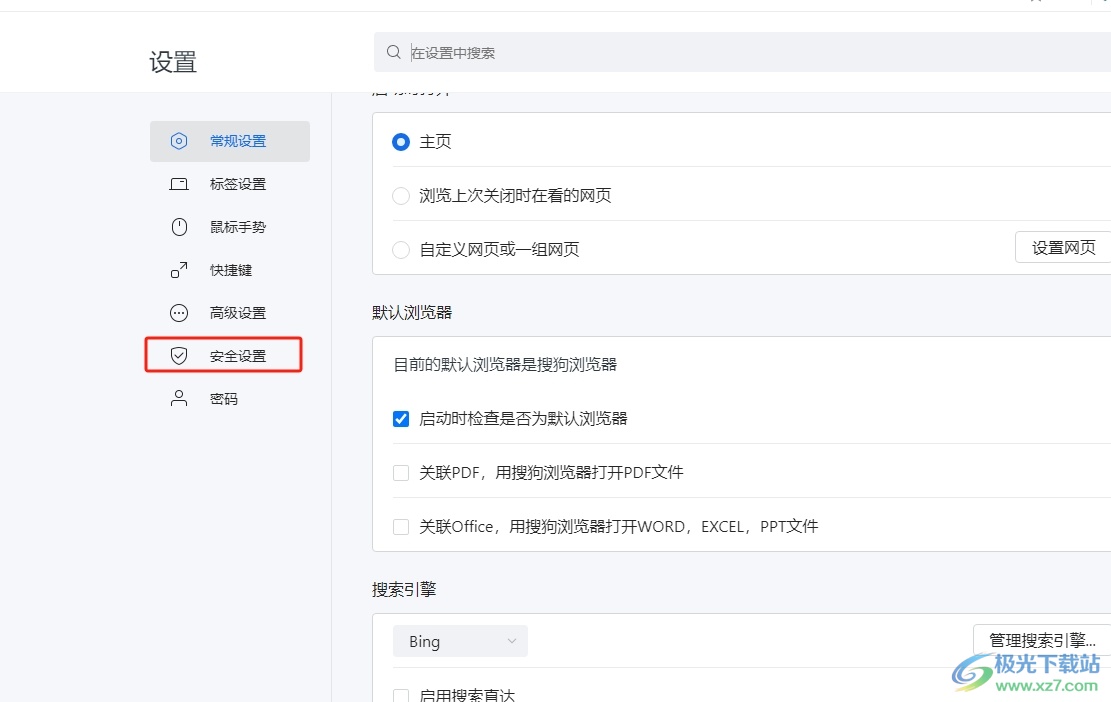
Task: Click the 设置 page title
Action: 173,62
